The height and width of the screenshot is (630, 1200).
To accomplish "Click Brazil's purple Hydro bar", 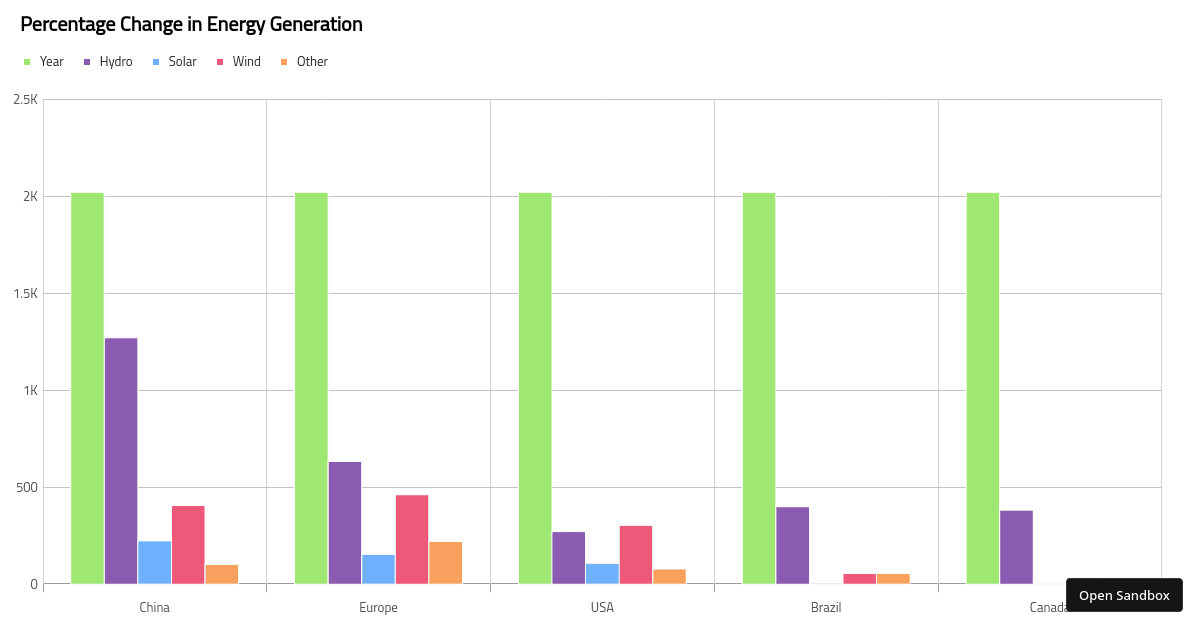I will (793, 545).
